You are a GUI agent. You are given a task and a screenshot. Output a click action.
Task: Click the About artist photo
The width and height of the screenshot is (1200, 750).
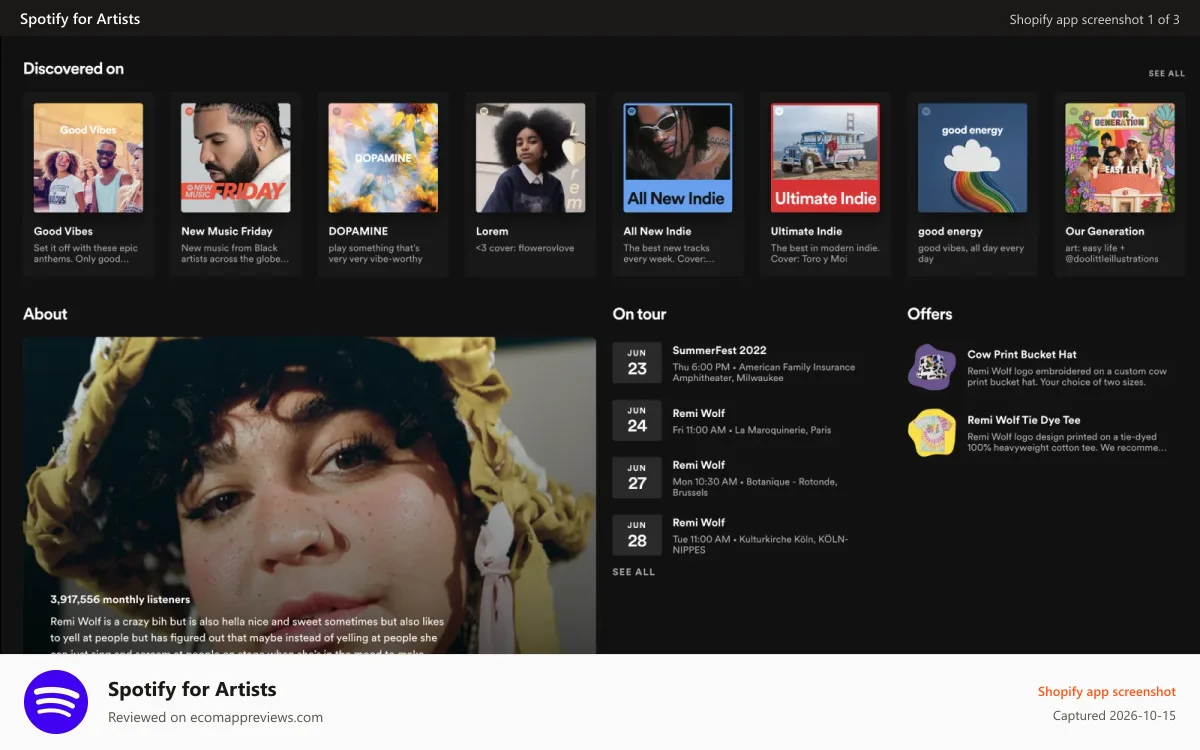click(x=309, y=495)
